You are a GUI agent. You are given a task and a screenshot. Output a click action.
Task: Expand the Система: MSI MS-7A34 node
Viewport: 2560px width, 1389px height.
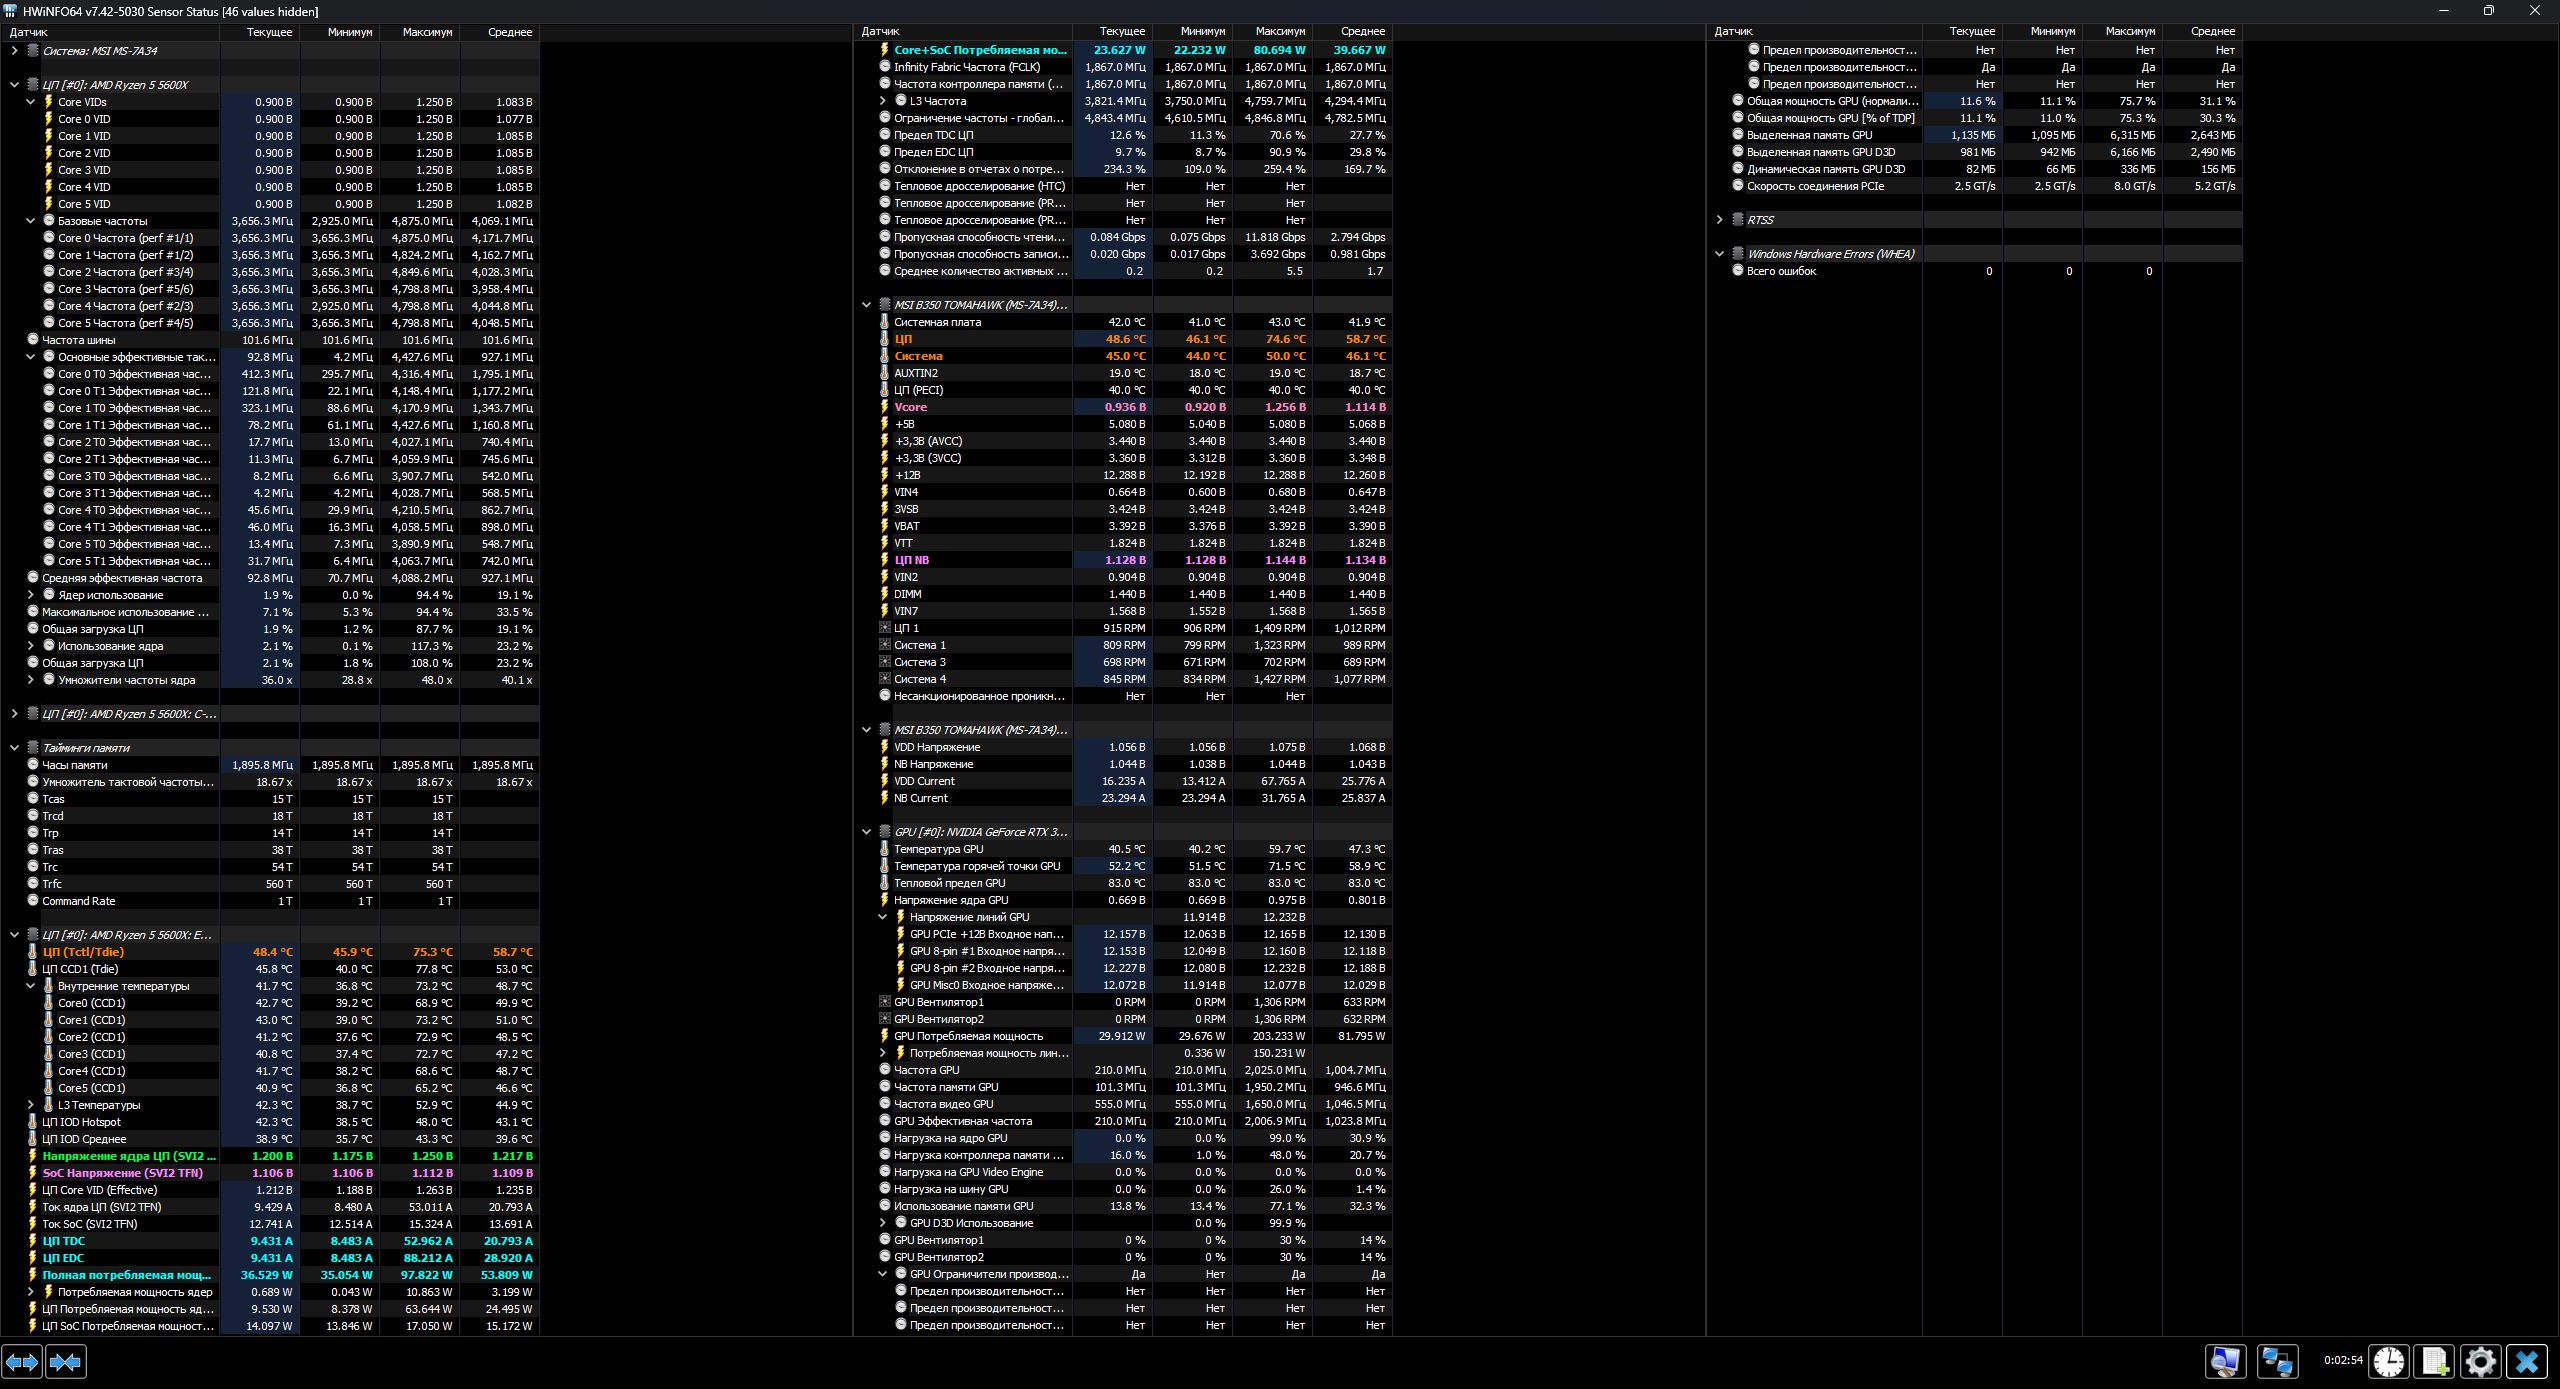click(14, 51)
